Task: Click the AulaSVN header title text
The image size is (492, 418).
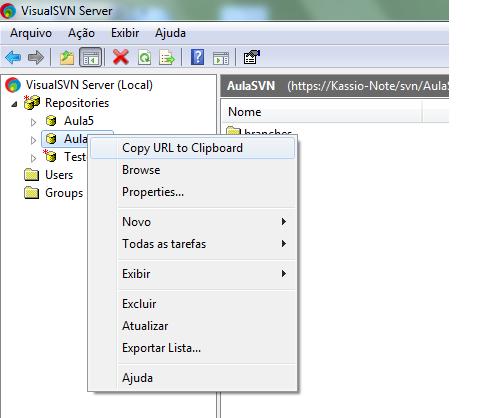Action: coord(251,86)
